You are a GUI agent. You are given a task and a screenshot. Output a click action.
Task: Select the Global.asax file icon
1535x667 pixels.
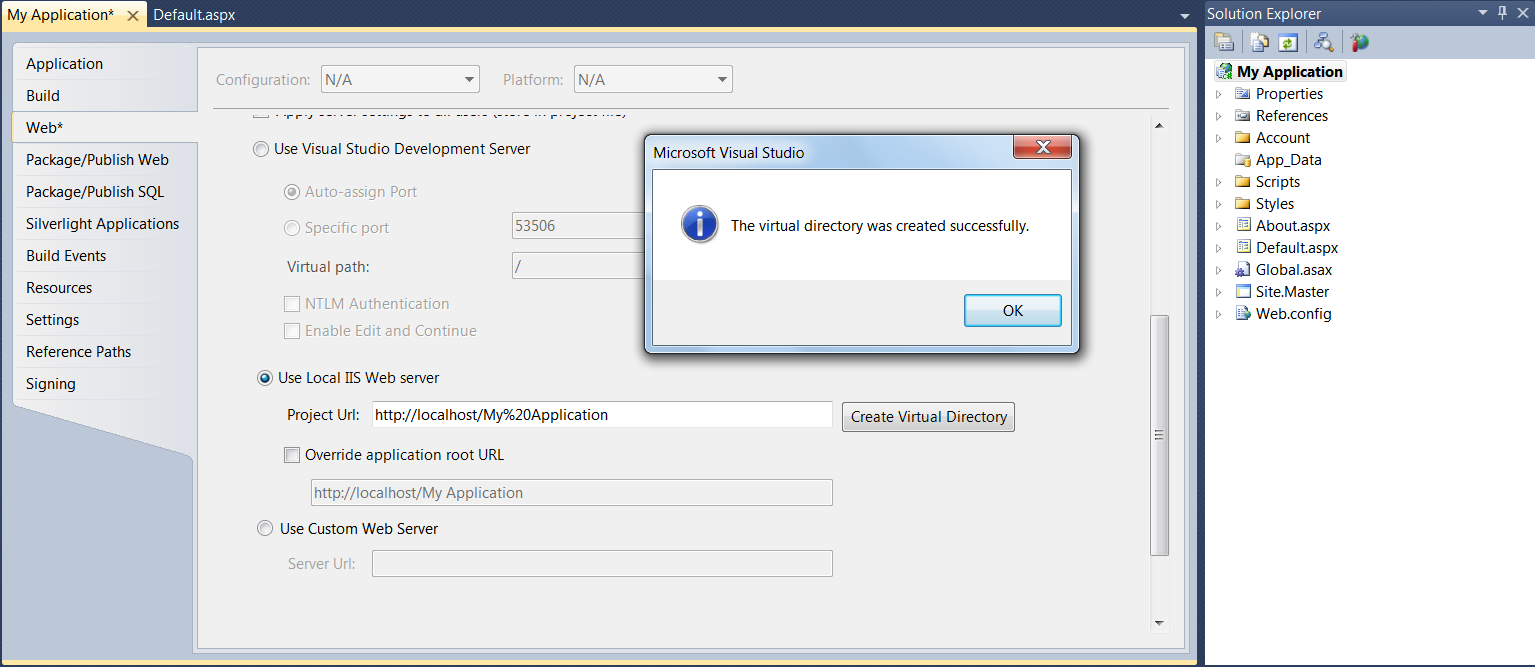click(x=1243, y=270)
